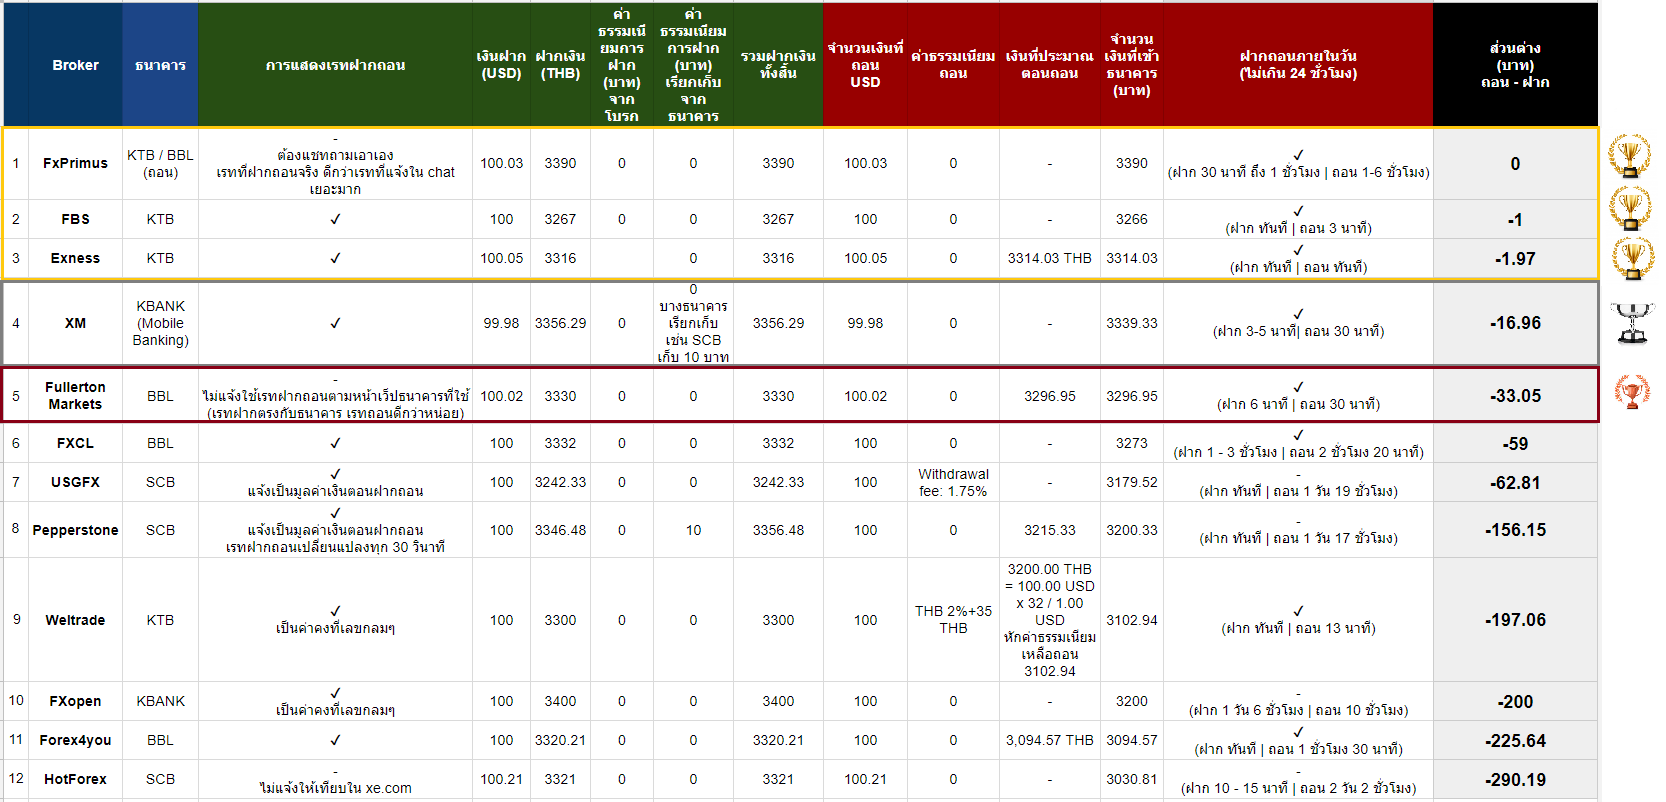Click the "ไม่แจ้งให้เทียบใน xe.com" note
1666x802 pixels.
[x=335, y=788]
